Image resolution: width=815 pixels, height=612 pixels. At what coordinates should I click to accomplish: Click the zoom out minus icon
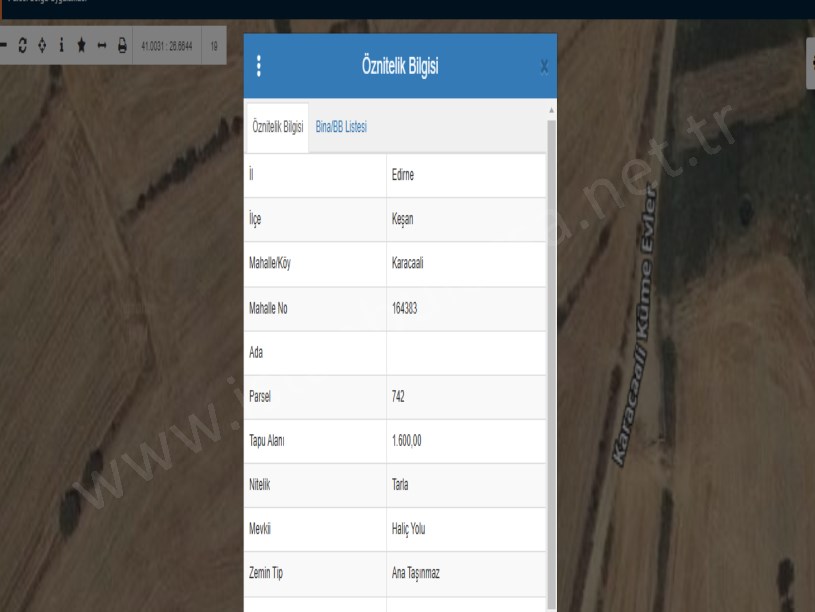point(4,46)
